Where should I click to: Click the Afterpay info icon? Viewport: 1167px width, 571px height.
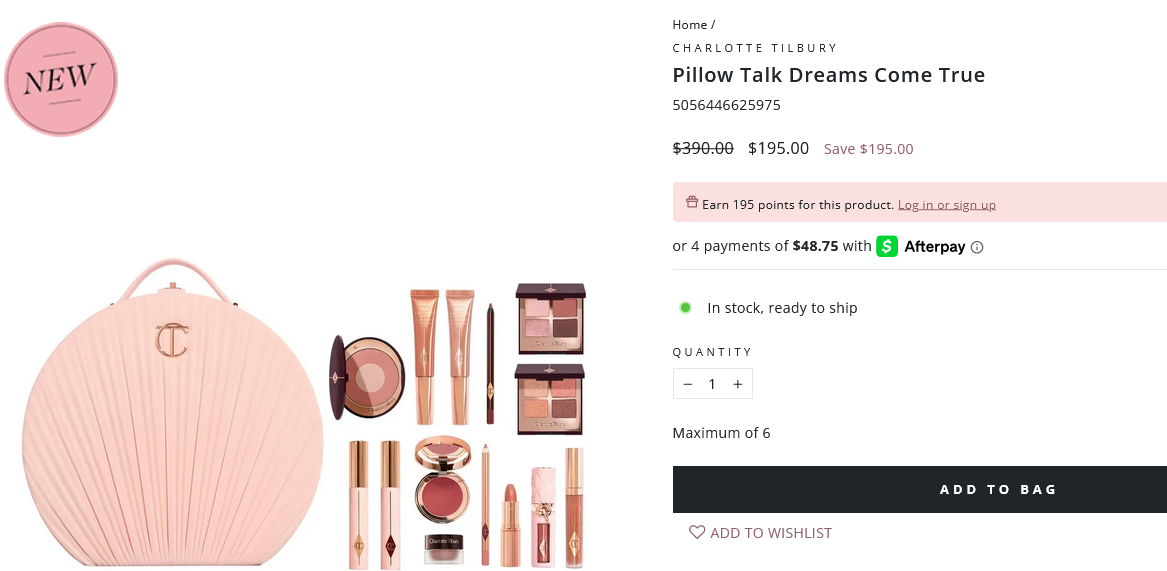pyautogui.click(x=977, y=247)
